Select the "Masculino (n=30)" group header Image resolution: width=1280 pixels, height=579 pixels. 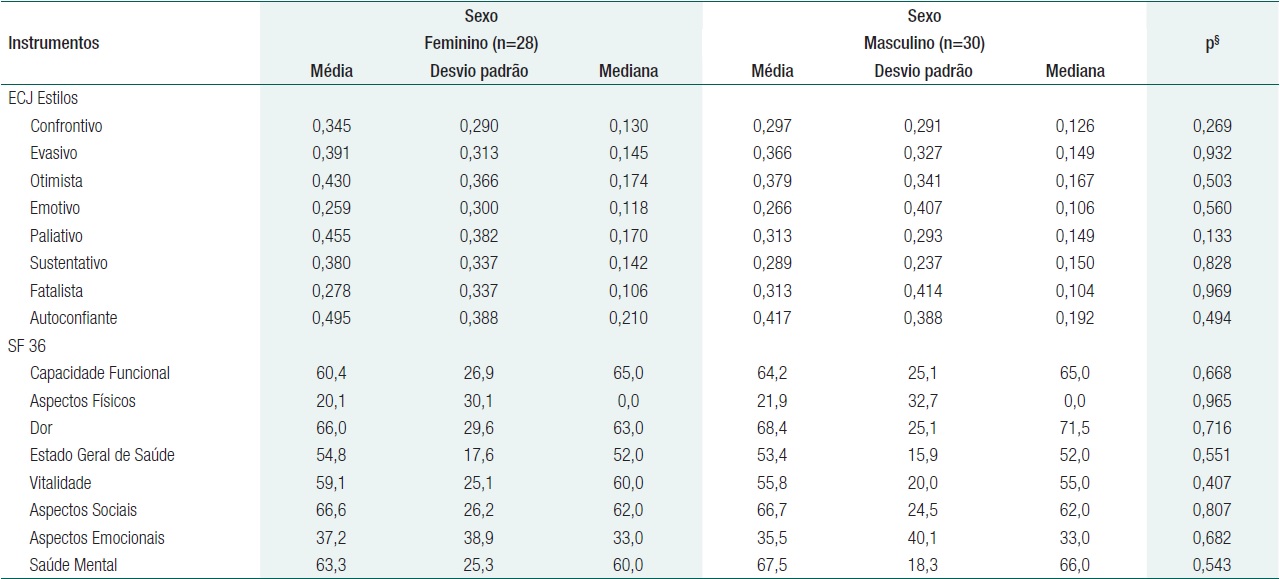pyautogui.click(x=924, y=44)
